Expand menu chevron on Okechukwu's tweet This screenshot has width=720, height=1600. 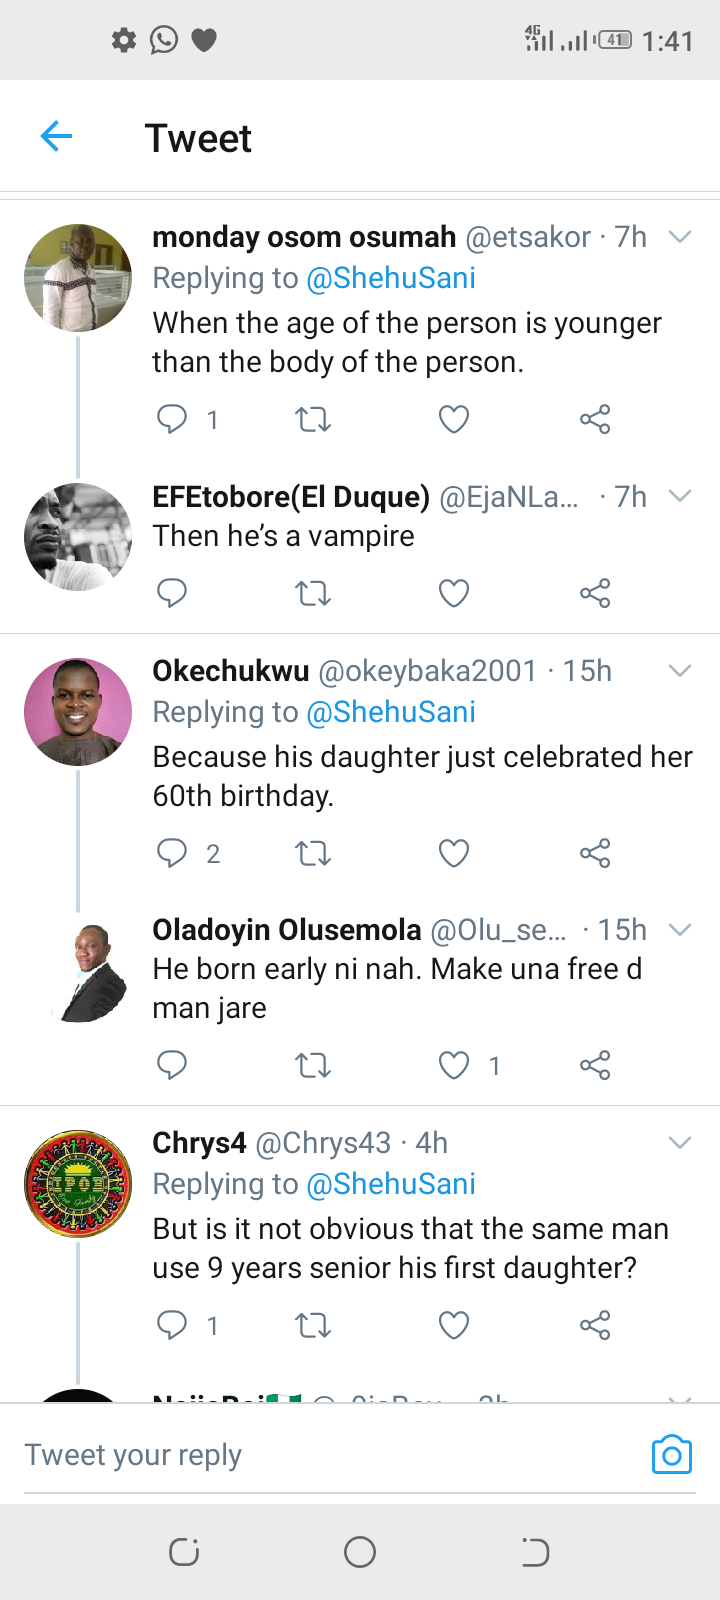[x=680, y=671]
